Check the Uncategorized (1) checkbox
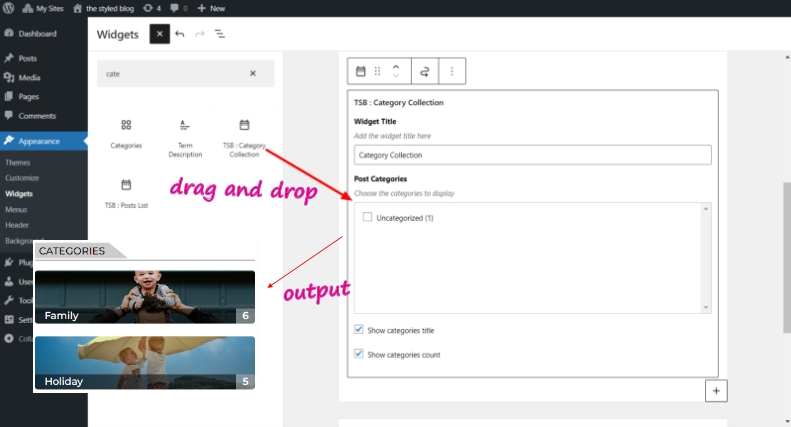This screenshot has height=427, width=791. coord(368,217)
